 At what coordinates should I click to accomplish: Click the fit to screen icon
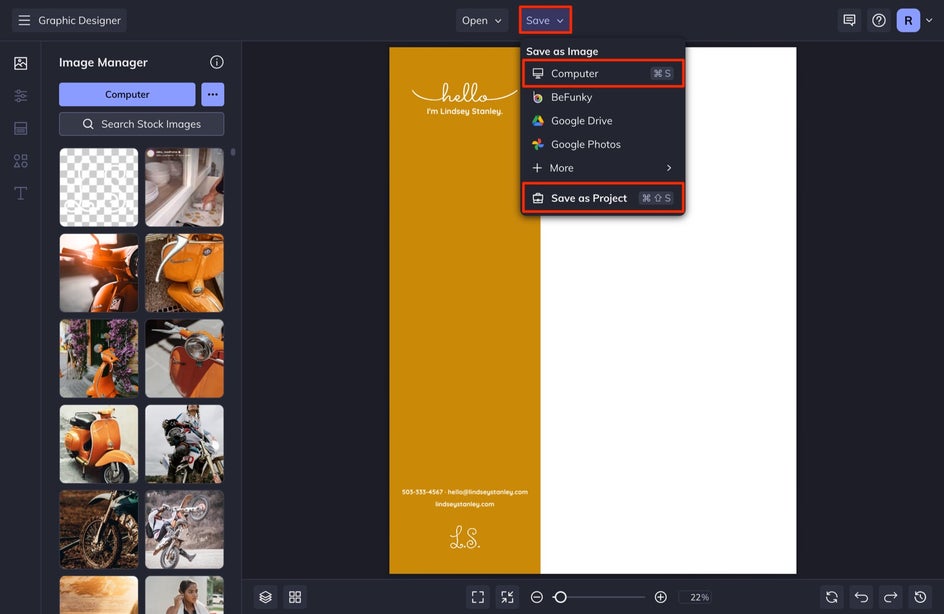pos(478,597)
